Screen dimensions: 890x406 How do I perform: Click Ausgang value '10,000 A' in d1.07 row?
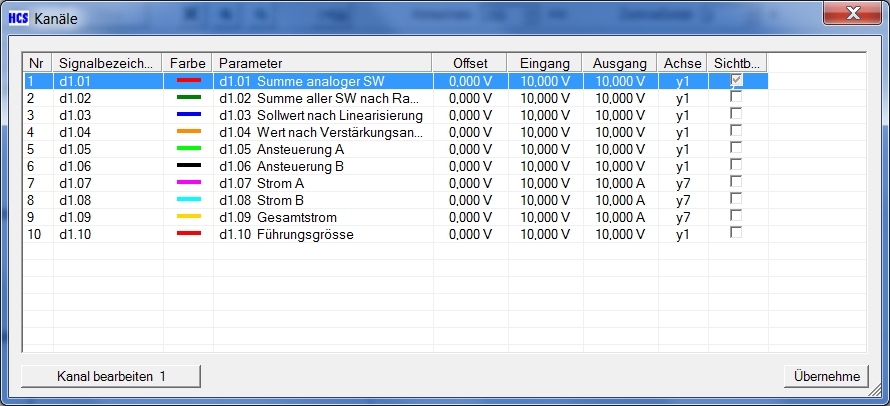[x=620, y=183]
